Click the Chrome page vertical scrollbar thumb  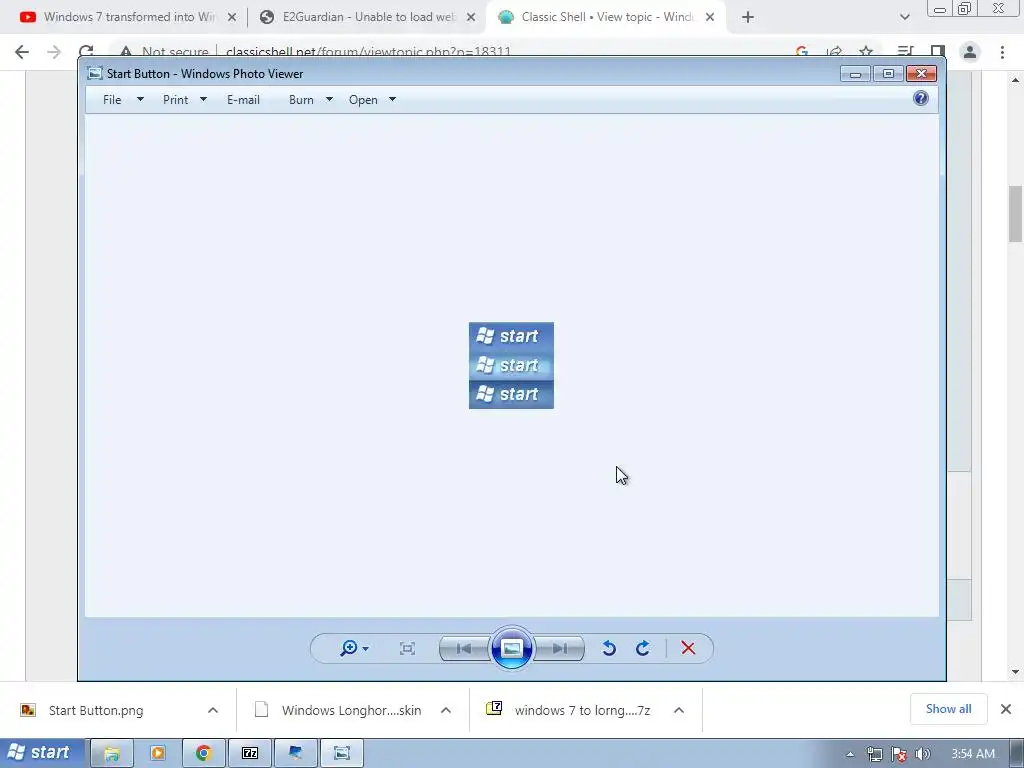tap(1015, 214)
